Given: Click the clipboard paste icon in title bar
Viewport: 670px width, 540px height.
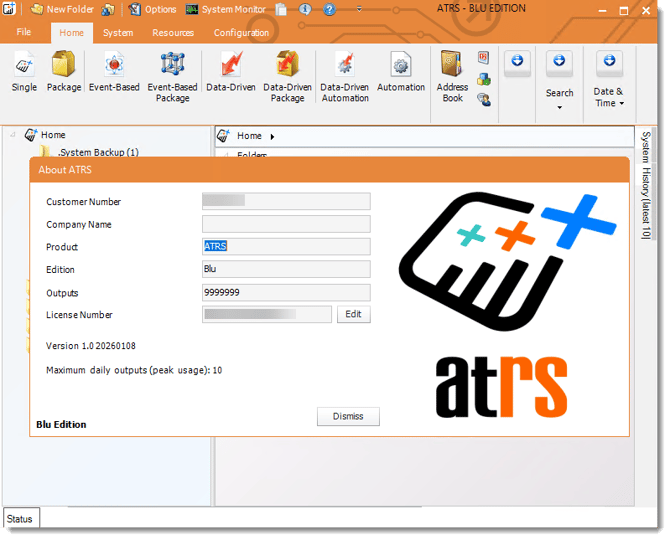Looking at the screenshot, I should pyautogui.click(x=281, y=9).
